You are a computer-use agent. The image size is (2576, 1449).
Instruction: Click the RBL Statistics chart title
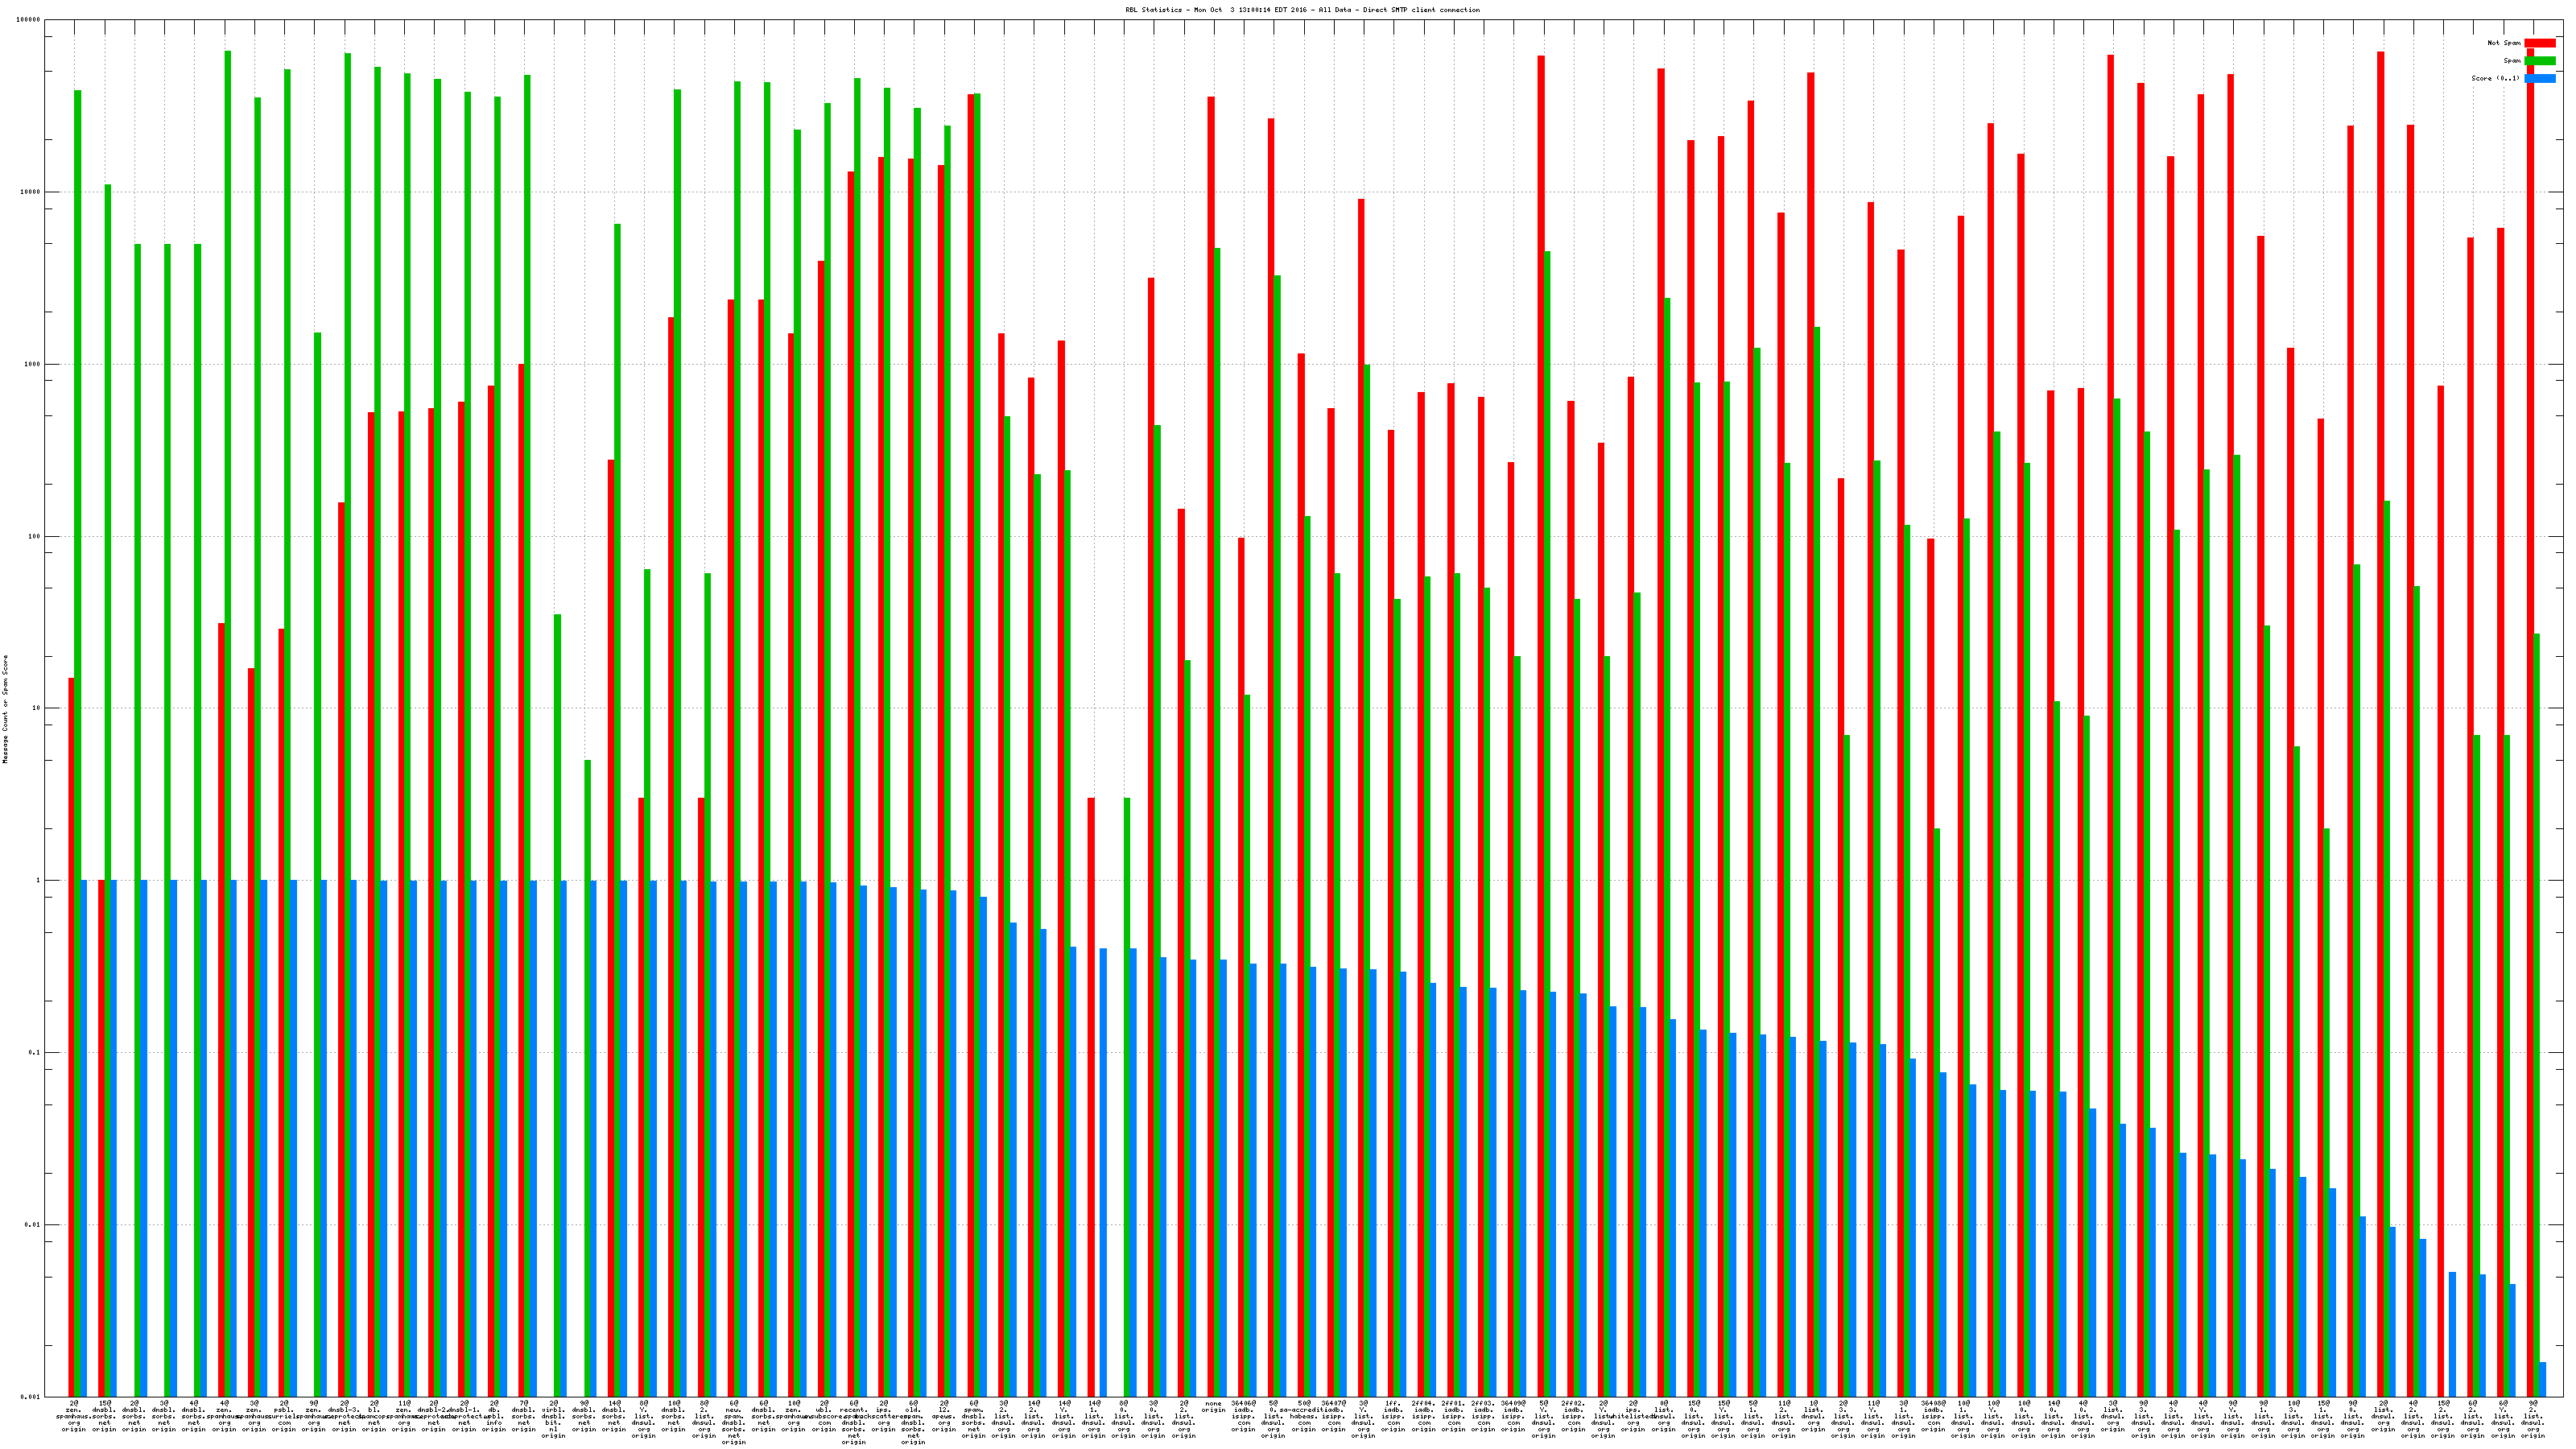[x=1302, y=10]
